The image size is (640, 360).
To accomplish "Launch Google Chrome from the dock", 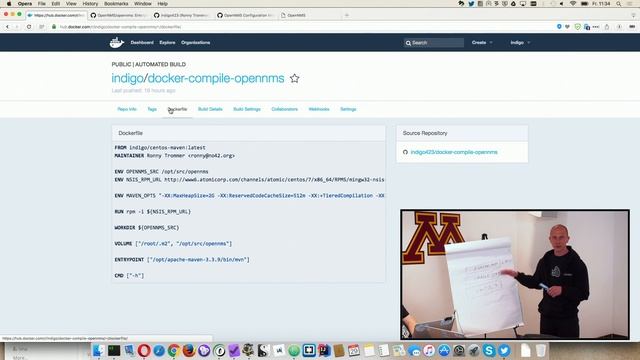I will click(x=174, y=351).
